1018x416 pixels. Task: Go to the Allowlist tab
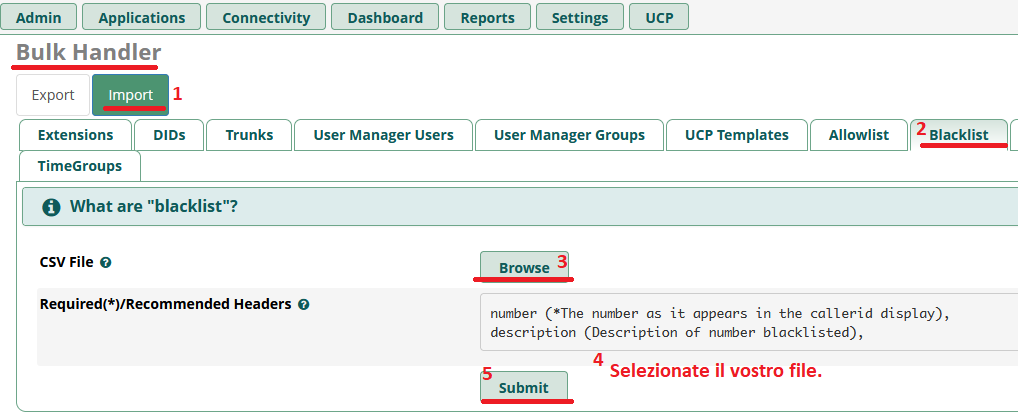859,135
